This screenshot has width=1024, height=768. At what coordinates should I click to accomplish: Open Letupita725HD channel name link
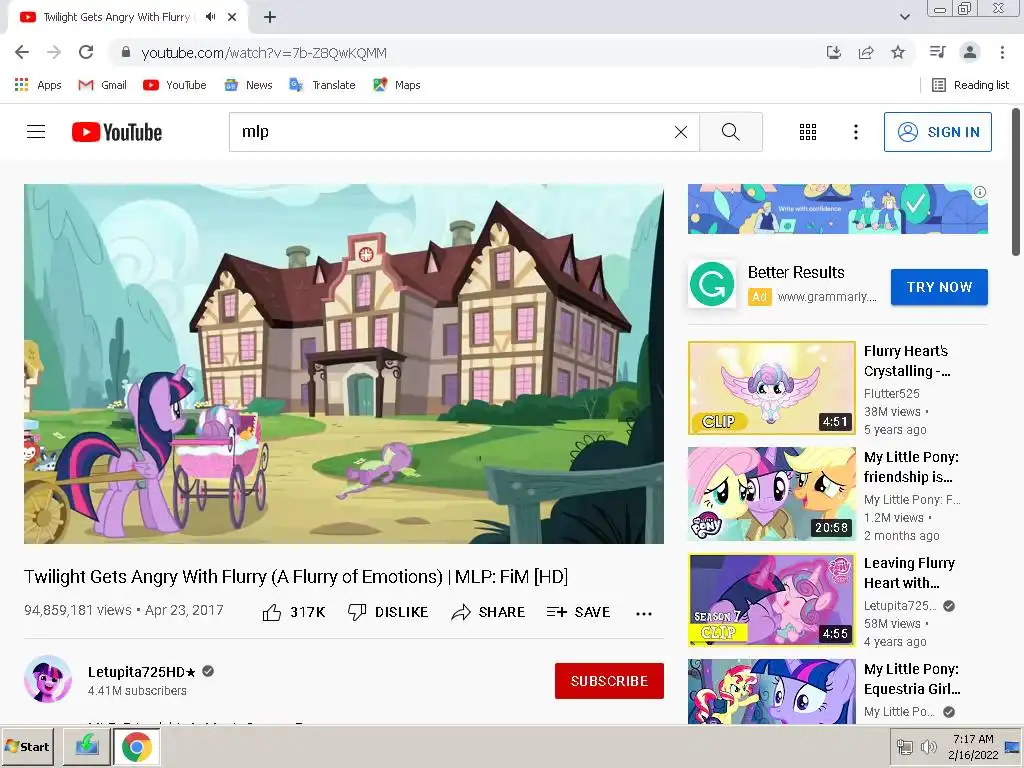point(142,672)
